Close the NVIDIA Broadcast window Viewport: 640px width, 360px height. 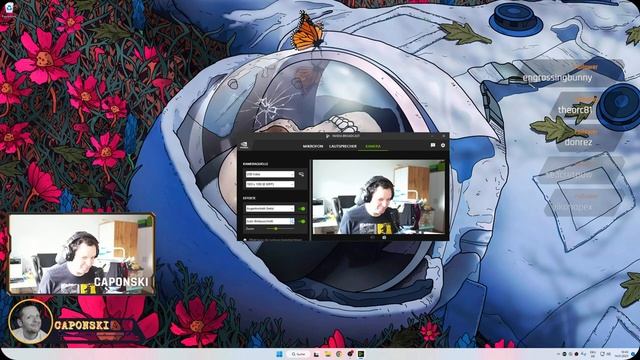pyautogui.click(x=444, y=136)
